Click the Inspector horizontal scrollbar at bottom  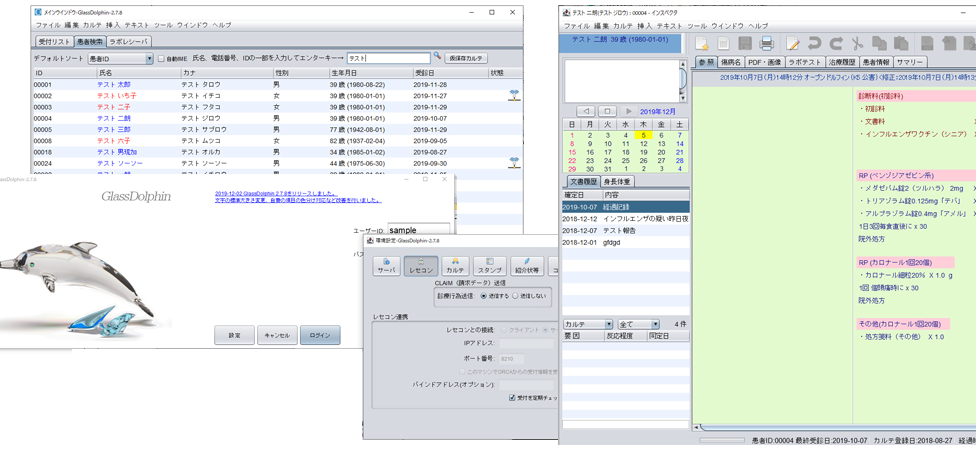click(x=834, y=428)
